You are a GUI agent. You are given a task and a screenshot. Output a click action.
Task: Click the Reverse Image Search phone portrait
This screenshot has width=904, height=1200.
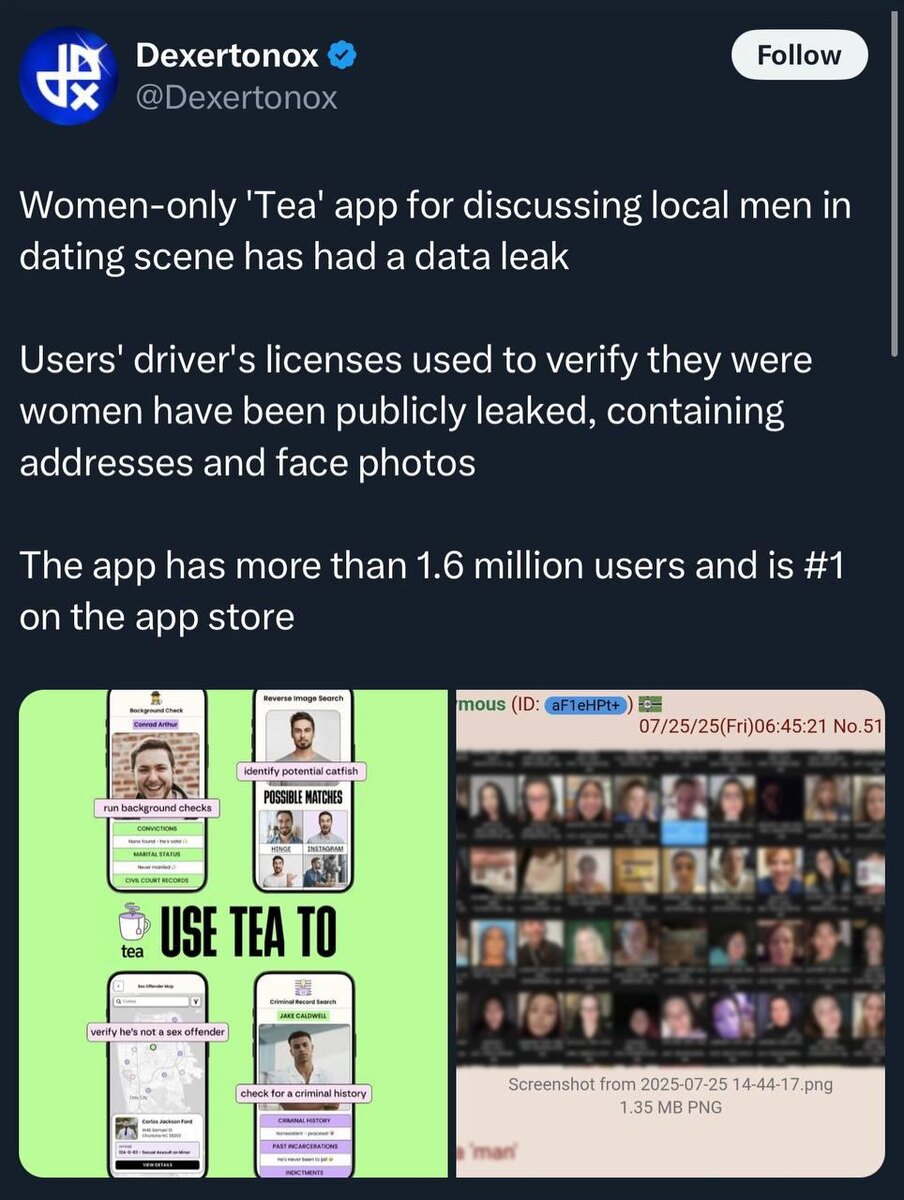[x=302, y=735]
